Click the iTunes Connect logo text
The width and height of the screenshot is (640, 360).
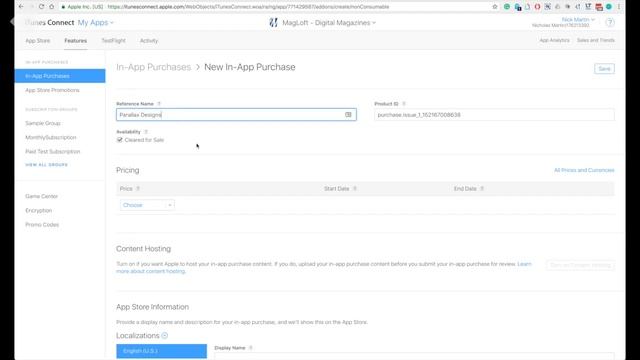pyautogui.click(x=49, y=22)
